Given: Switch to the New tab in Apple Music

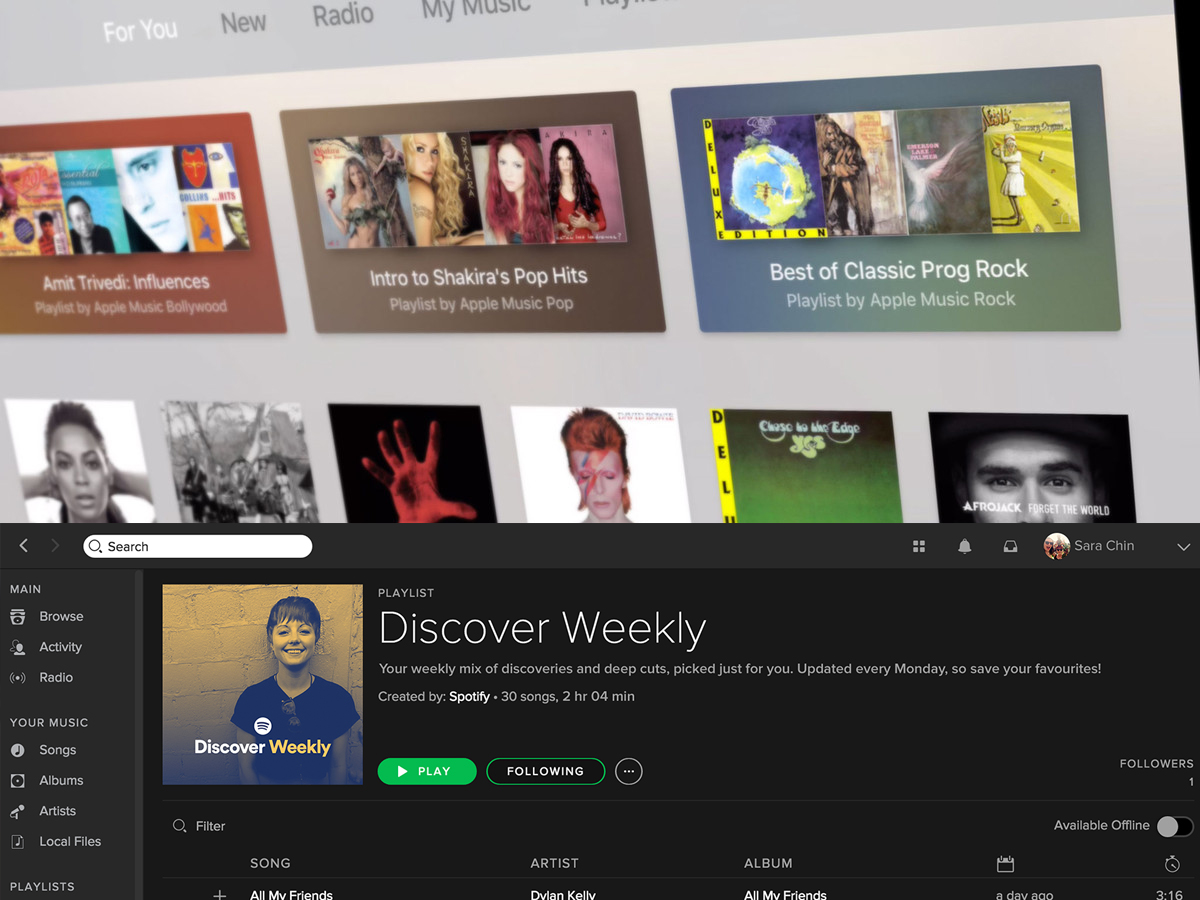Looking at the screenshot, I should tap(243, 22).
